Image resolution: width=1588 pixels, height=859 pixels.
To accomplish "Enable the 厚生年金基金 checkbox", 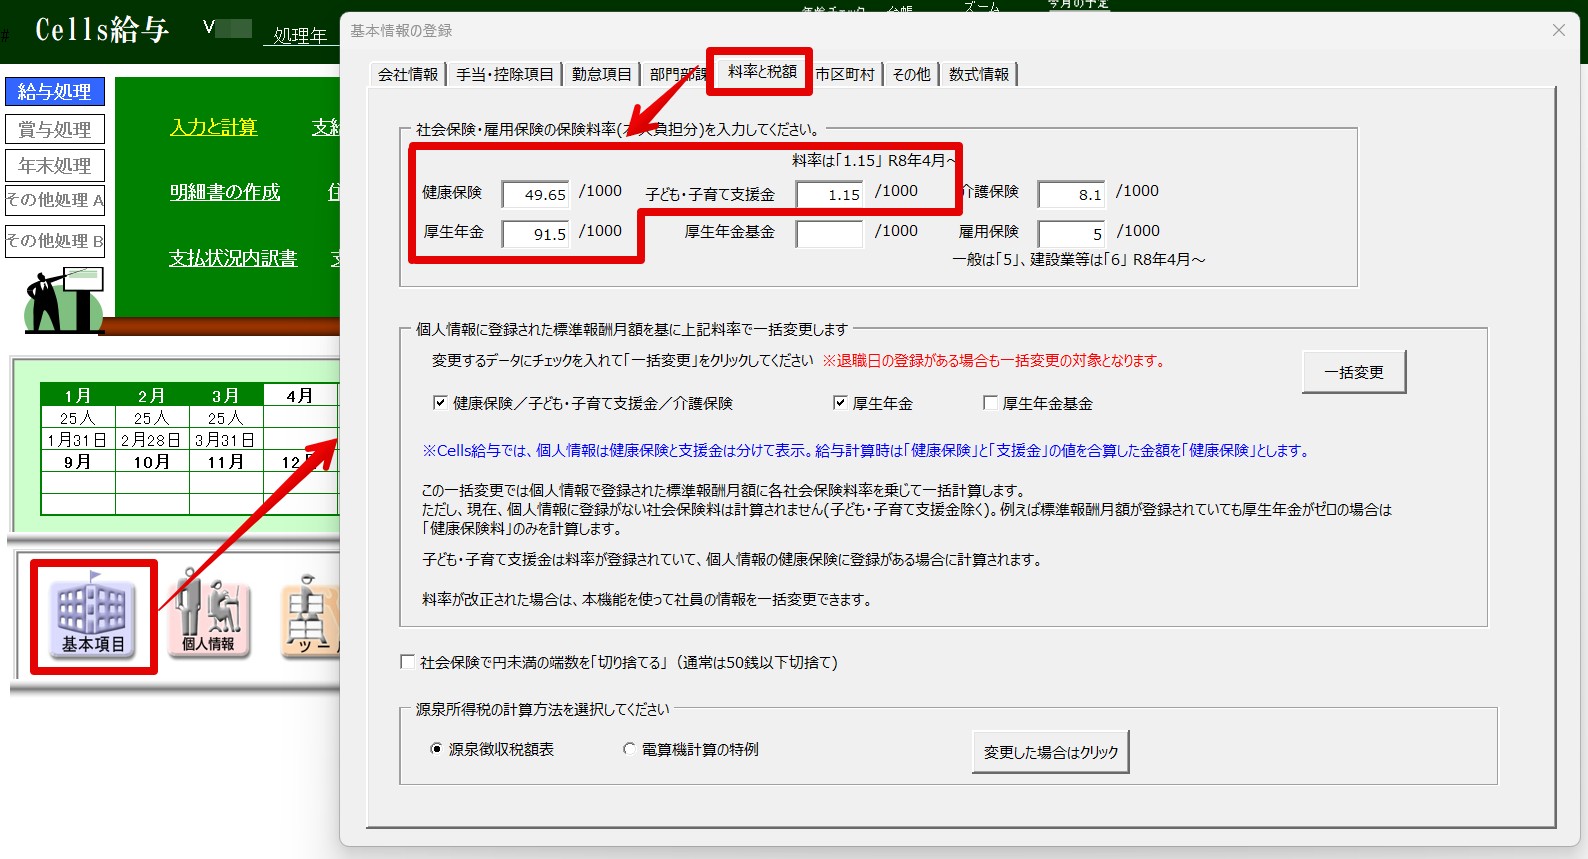I will pos(990,403).
